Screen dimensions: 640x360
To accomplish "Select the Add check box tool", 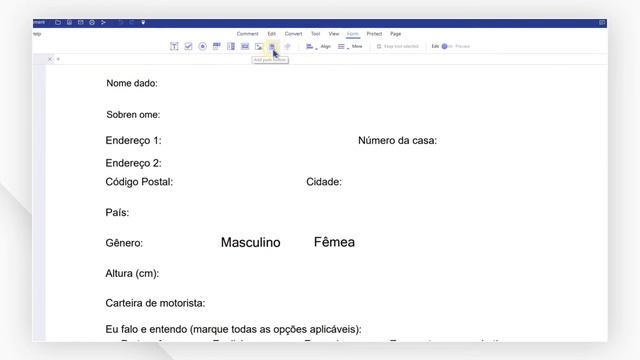I will pos(188,47).
